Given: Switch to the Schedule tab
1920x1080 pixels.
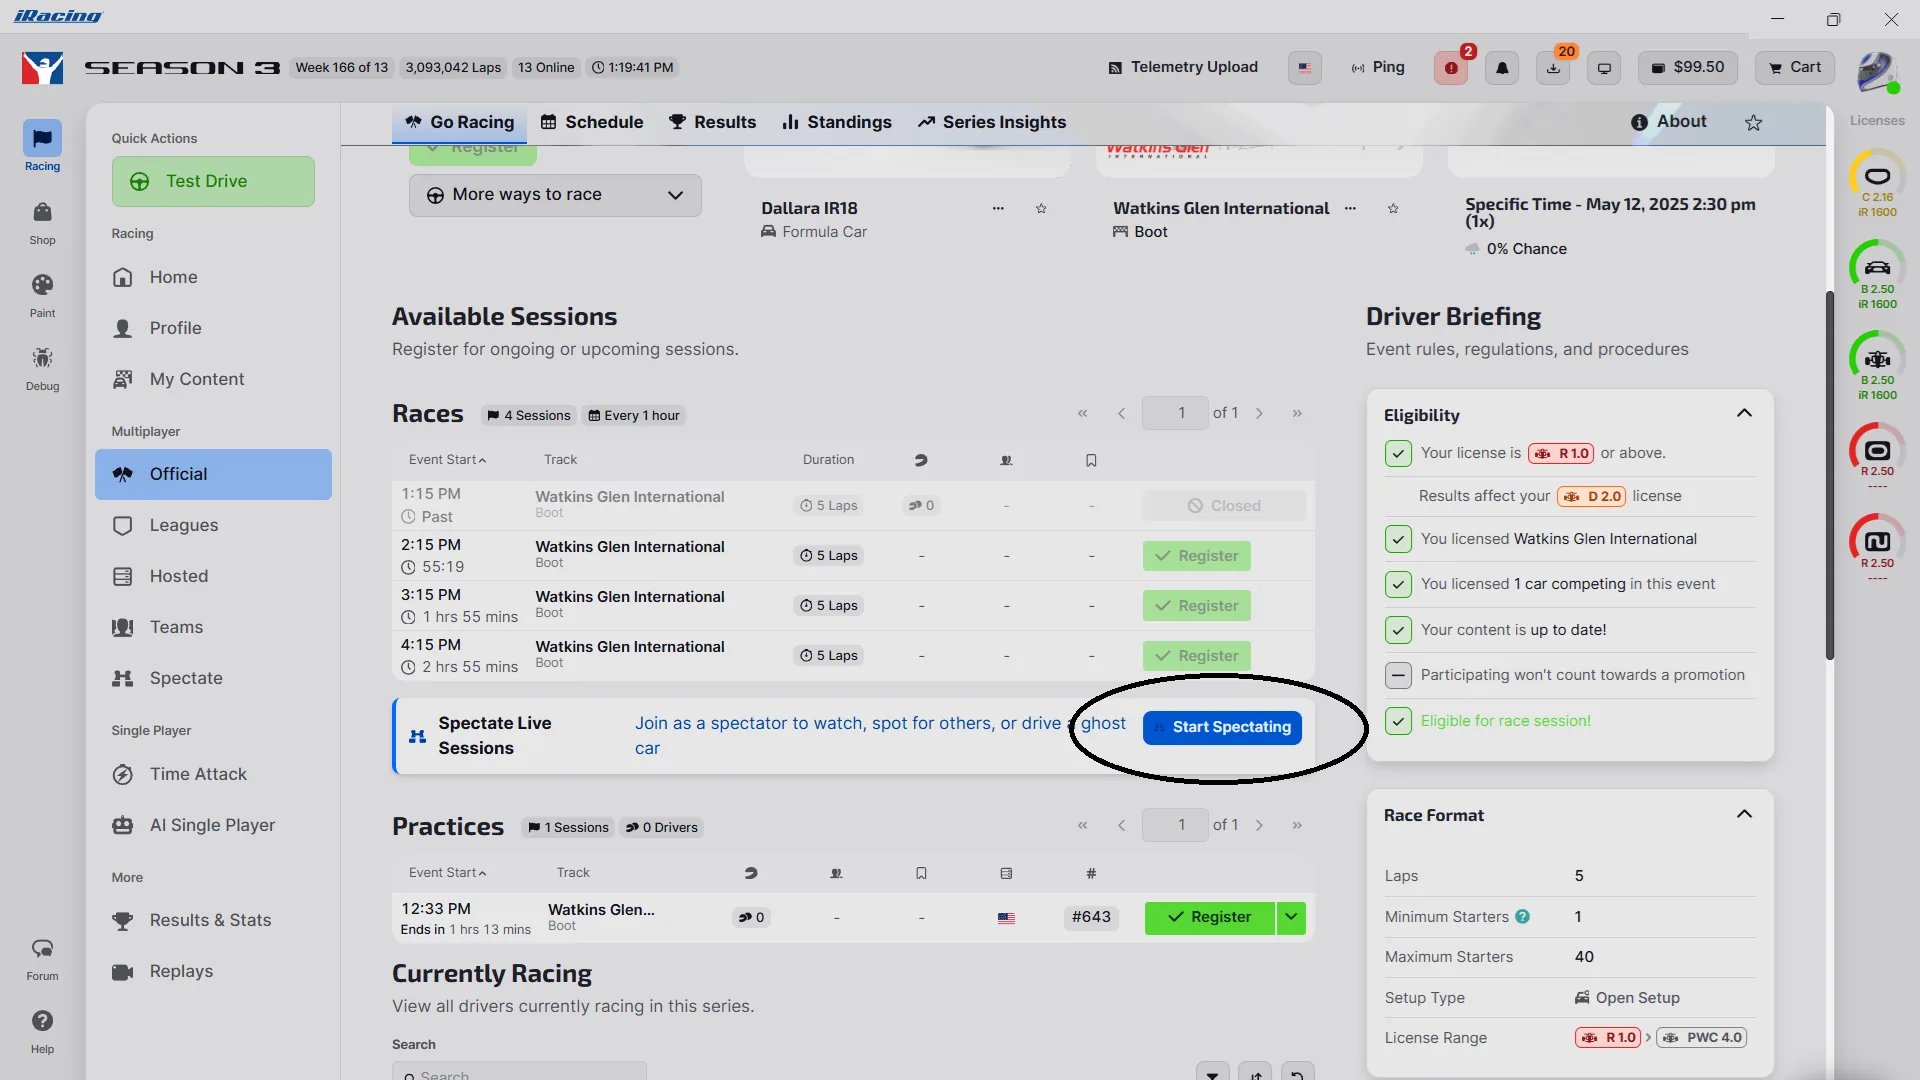Looking at the screenshot, I should [592, 122].
